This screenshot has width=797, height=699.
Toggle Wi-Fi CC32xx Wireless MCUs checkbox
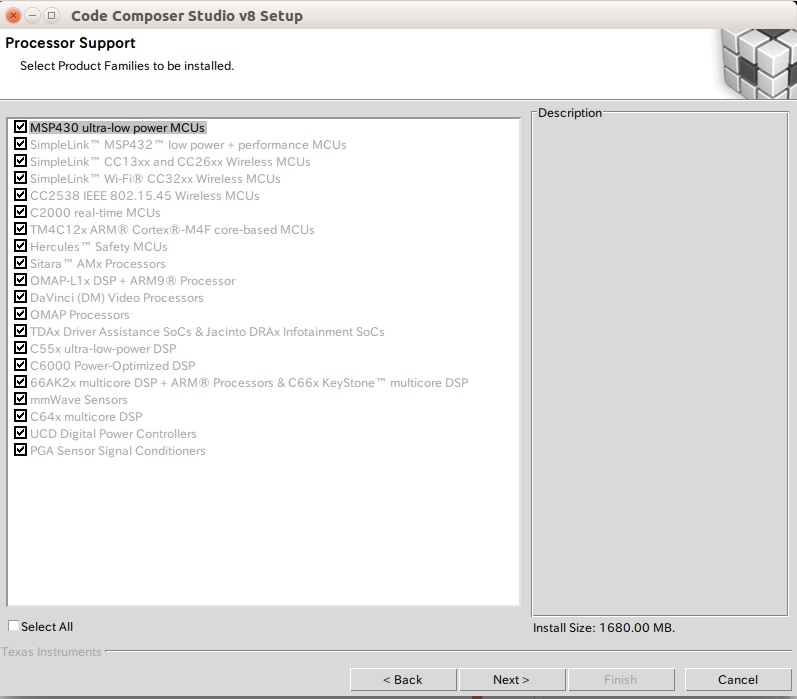(x=20, y=178)
